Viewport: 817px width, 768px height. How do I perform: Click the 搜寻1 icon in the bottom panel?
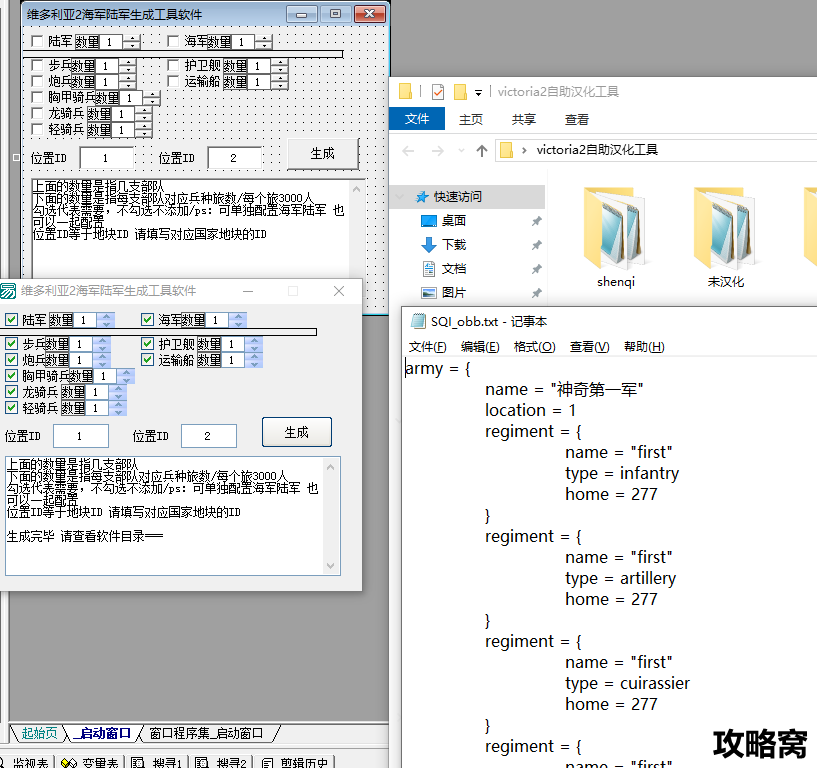(x=138, y=763)
